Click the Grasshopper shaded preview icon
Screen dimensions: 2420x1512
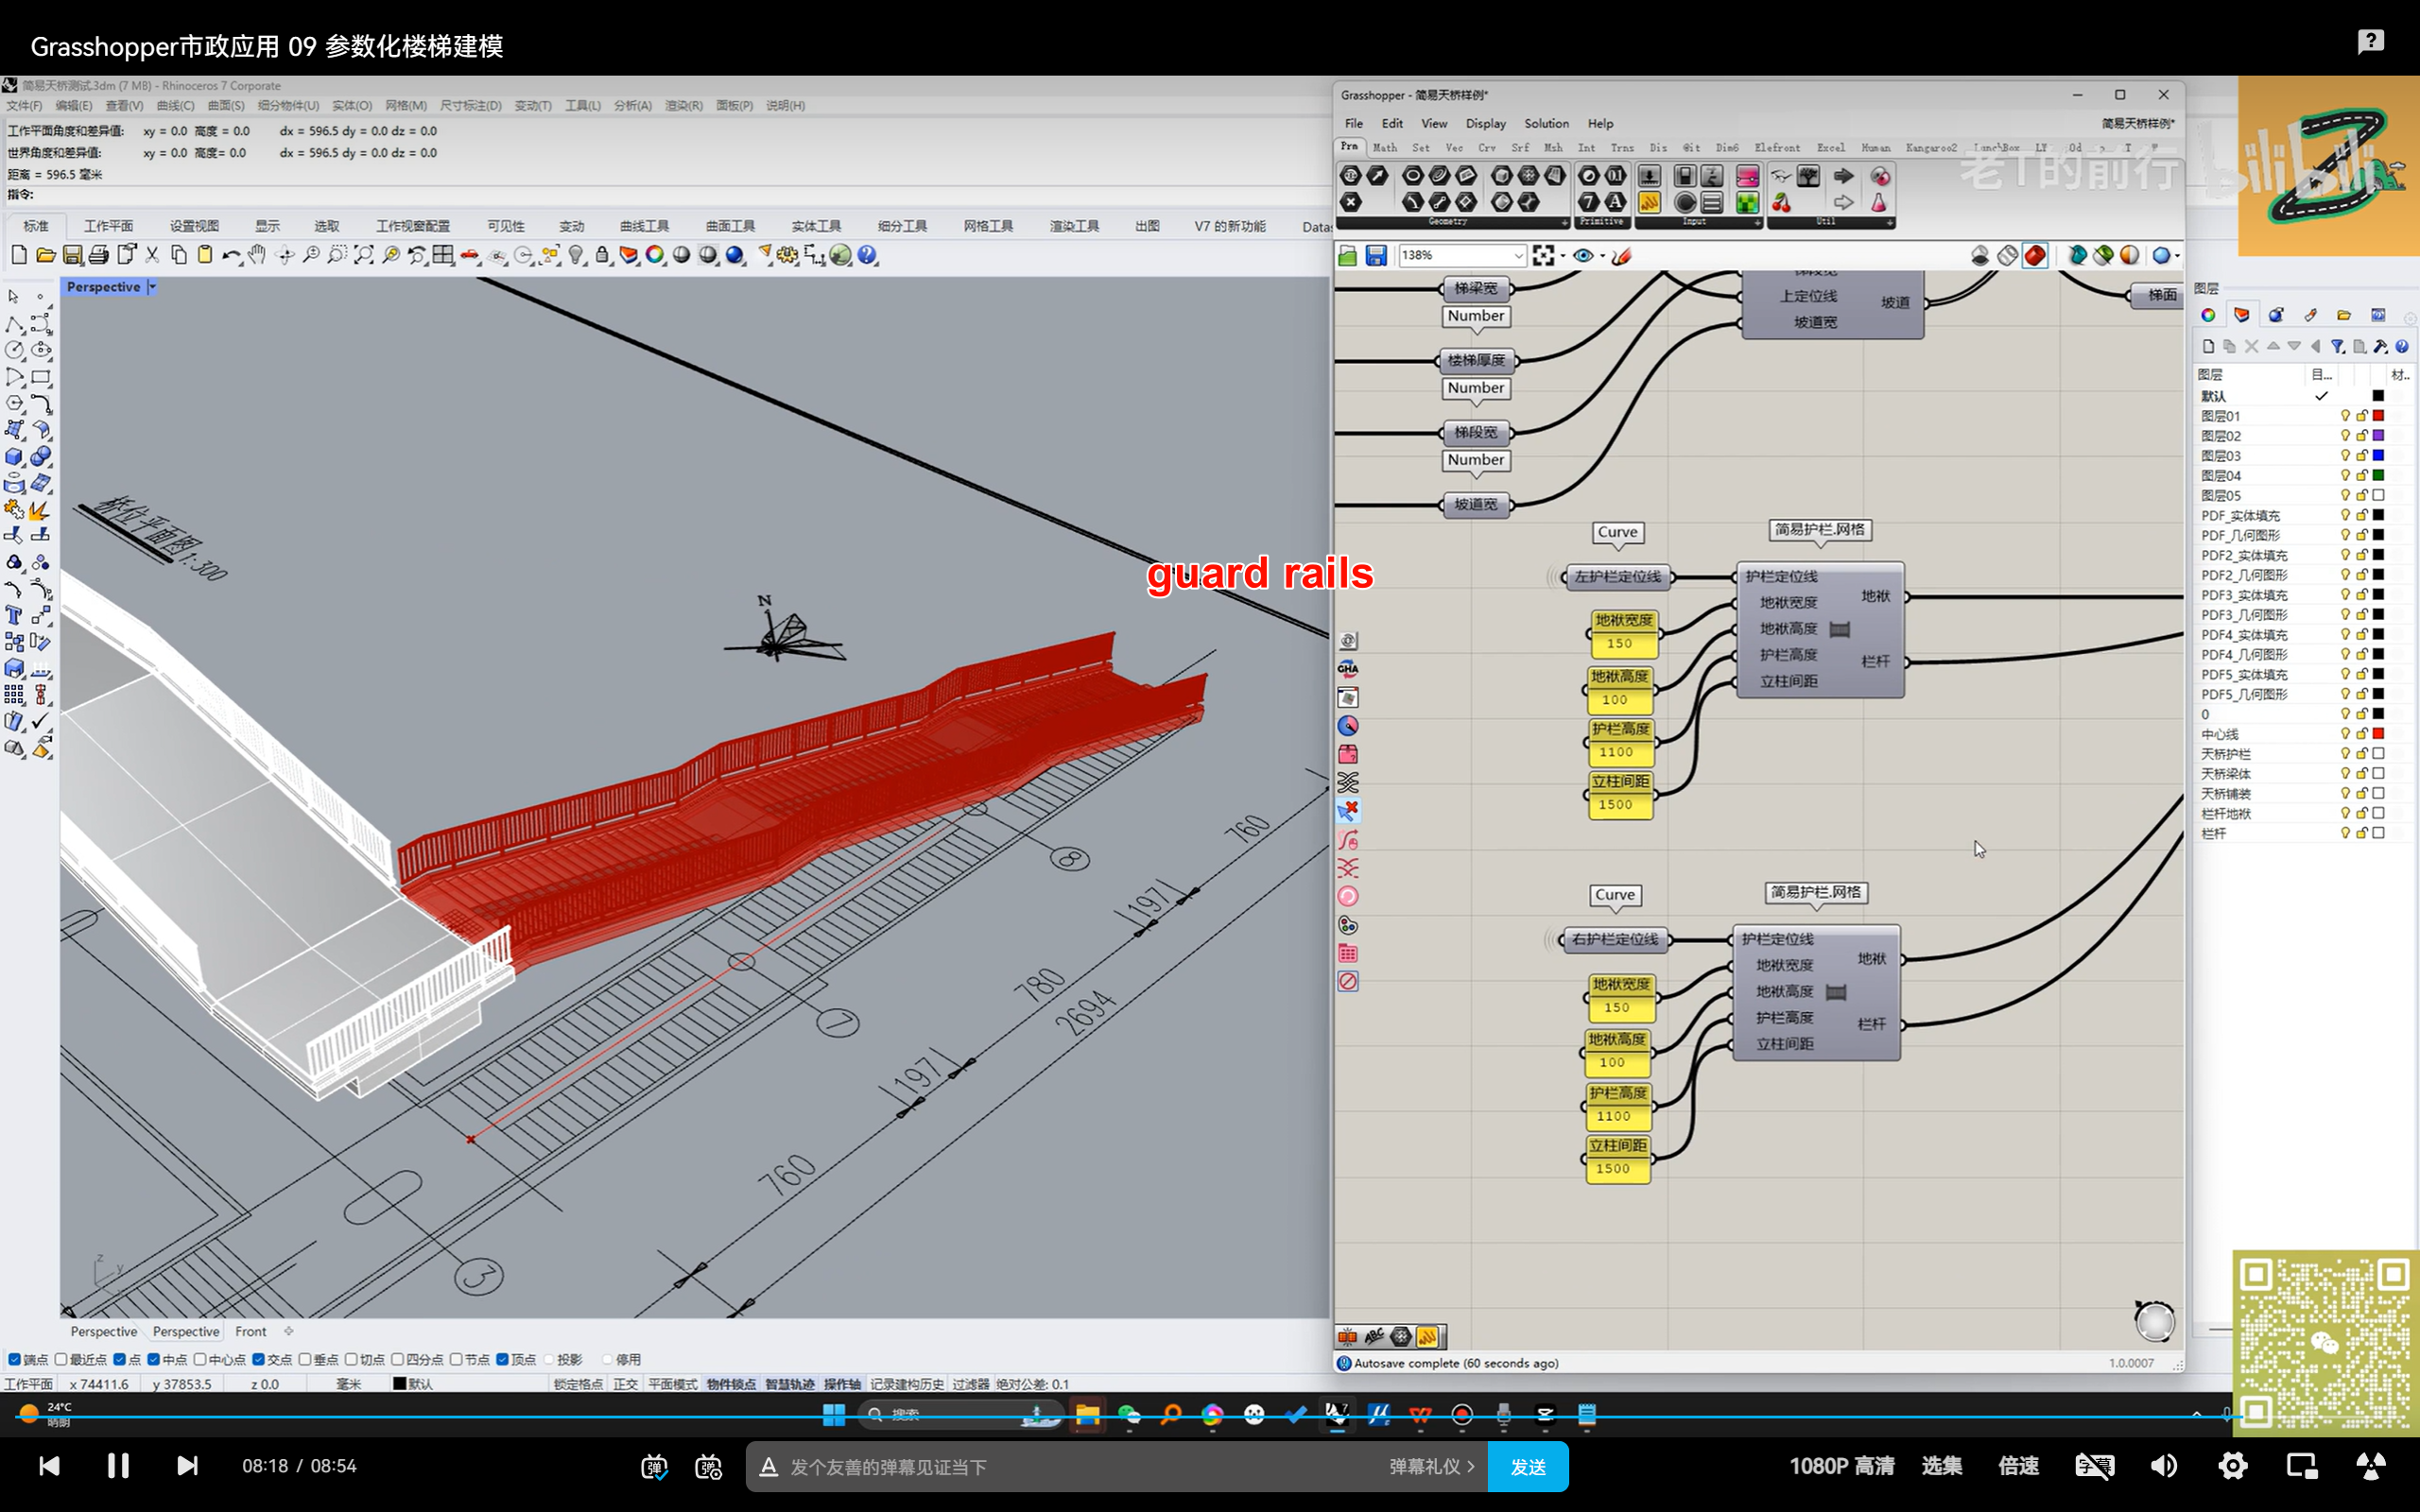click(x=2034, y=256)
